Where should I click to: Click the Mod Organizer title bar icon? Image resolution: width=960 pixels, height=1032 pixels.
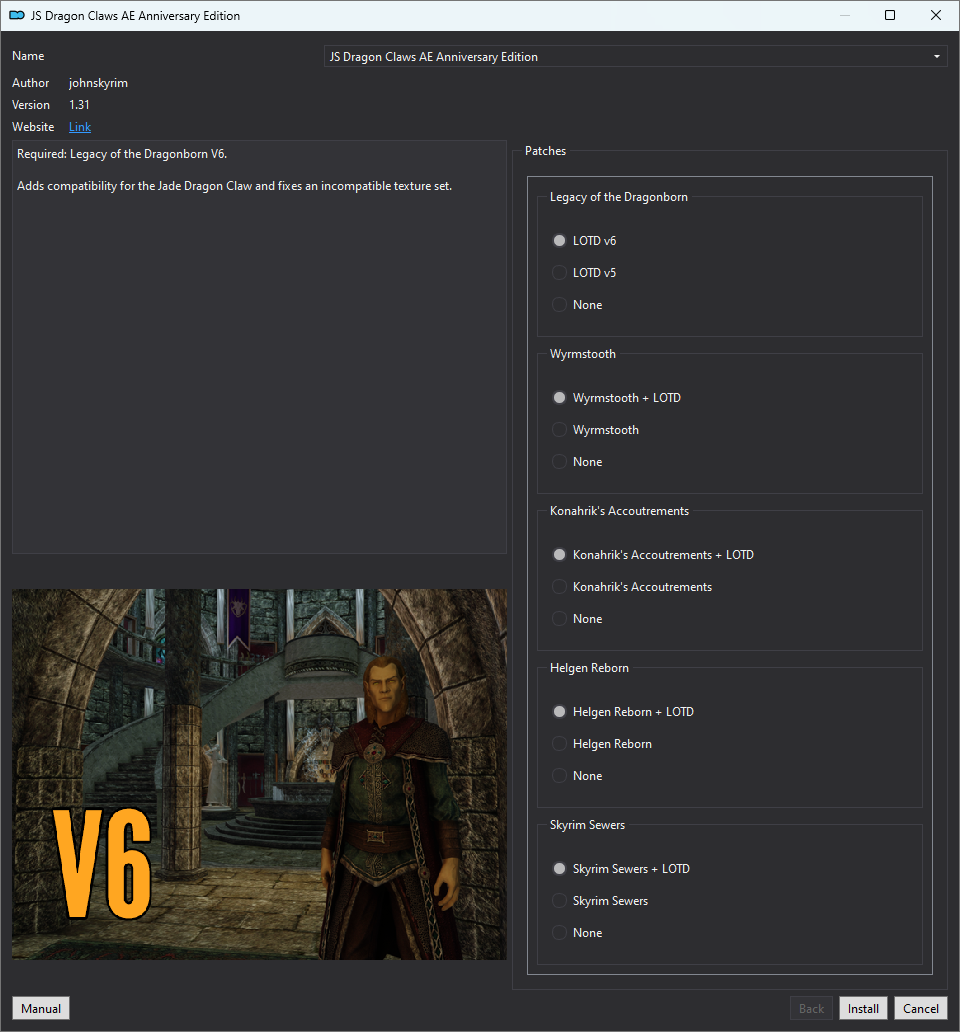[x=17, y=15]
